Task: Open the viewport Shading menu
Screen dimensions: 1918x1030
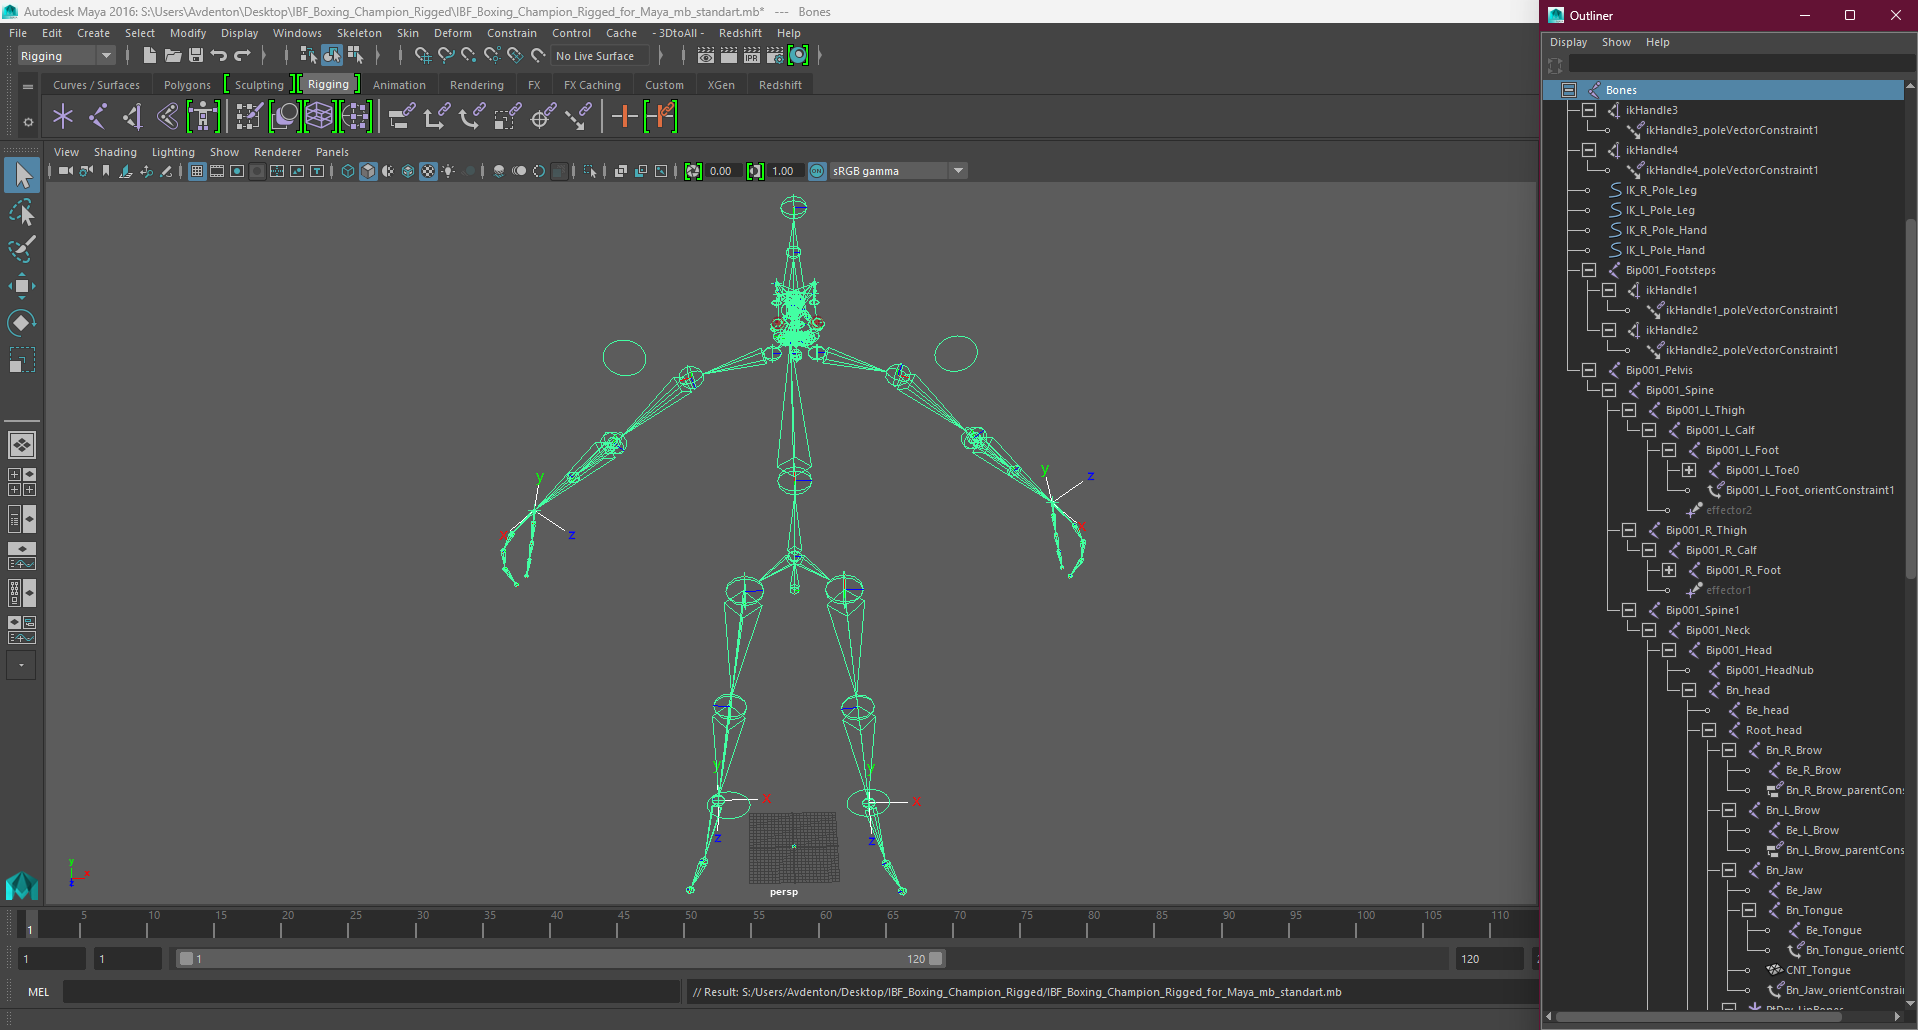Action: click(x=115, y=152)
